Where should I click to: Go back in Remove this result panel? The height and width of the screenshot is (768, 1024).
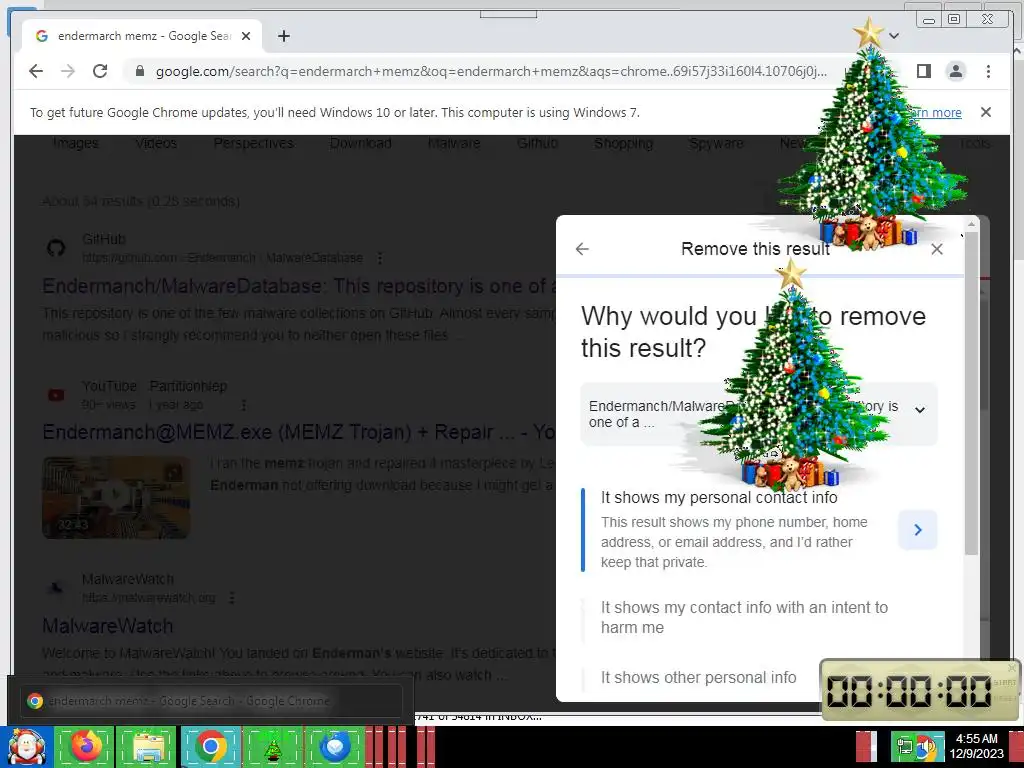click(582, 249)
